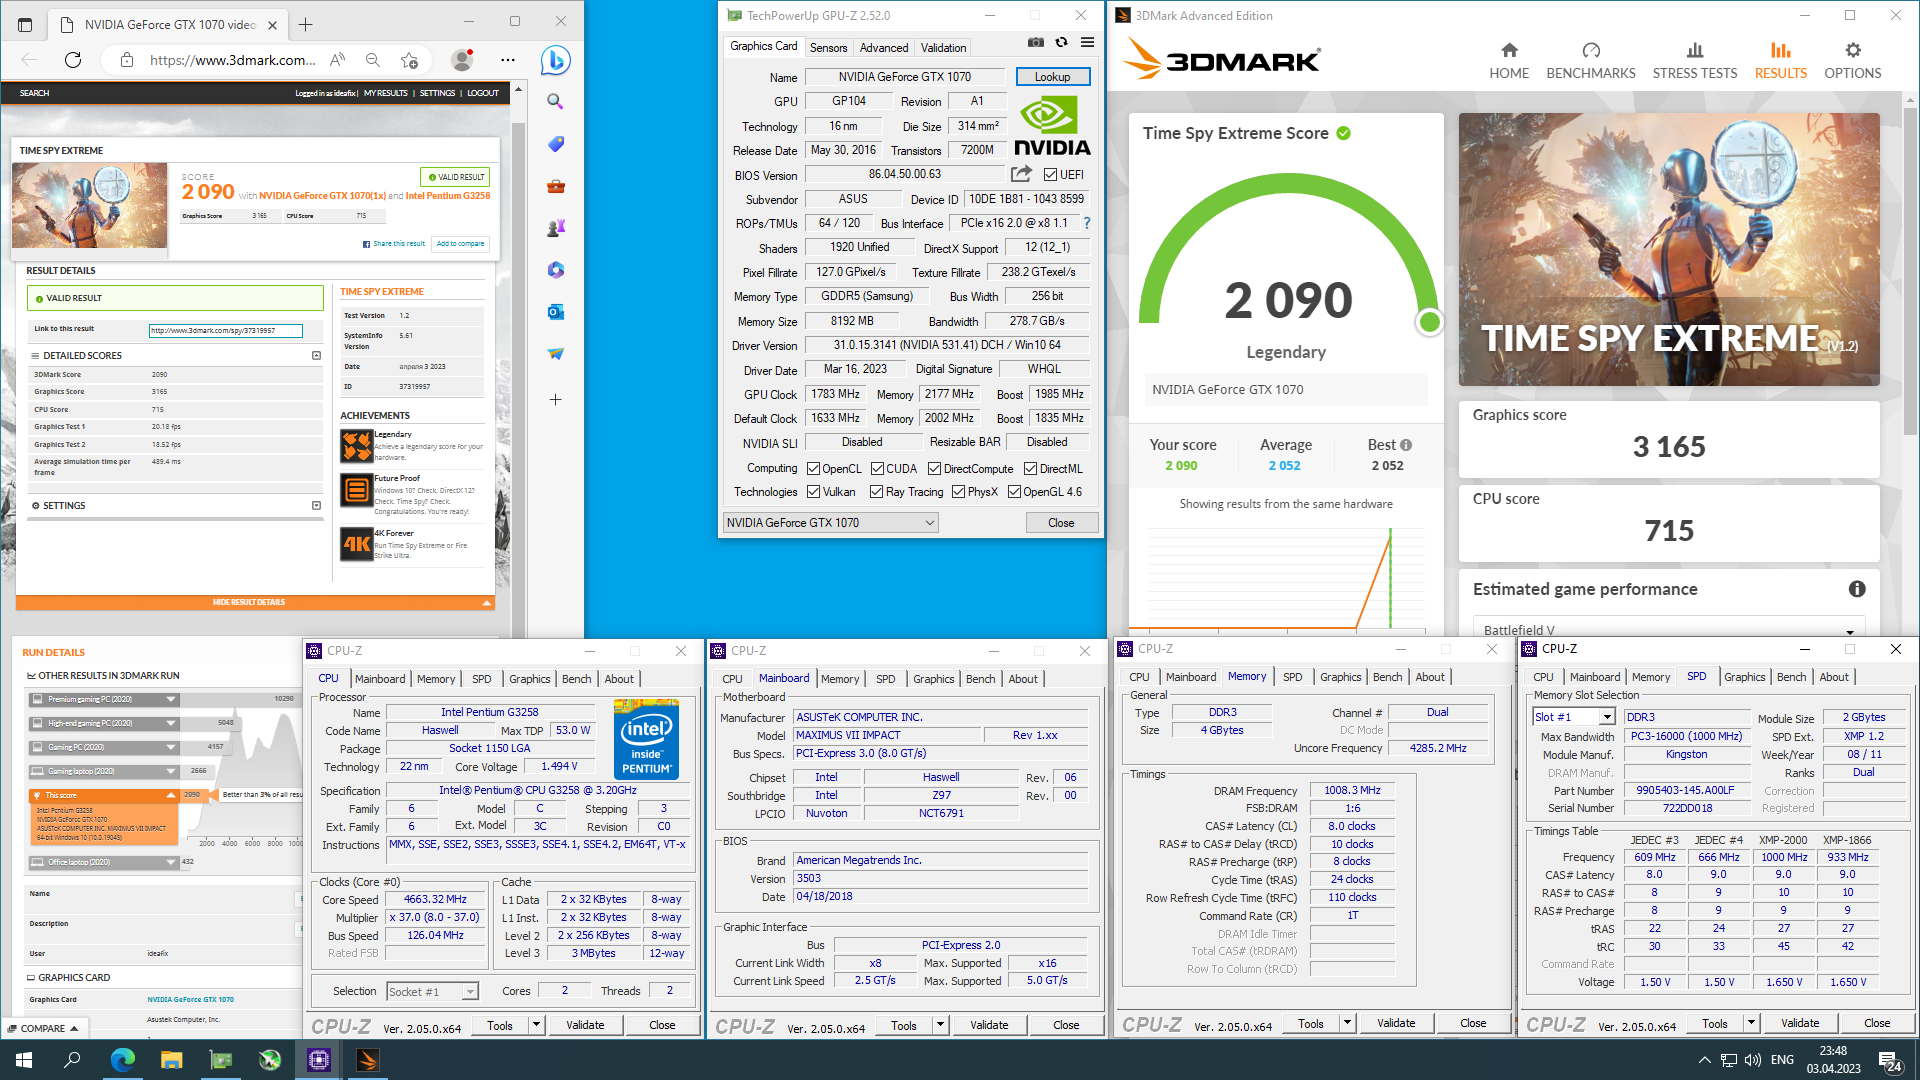Click Validate in the Mainboard CPU-Z window
Screen dimensions: 1920x1080
988,1025
